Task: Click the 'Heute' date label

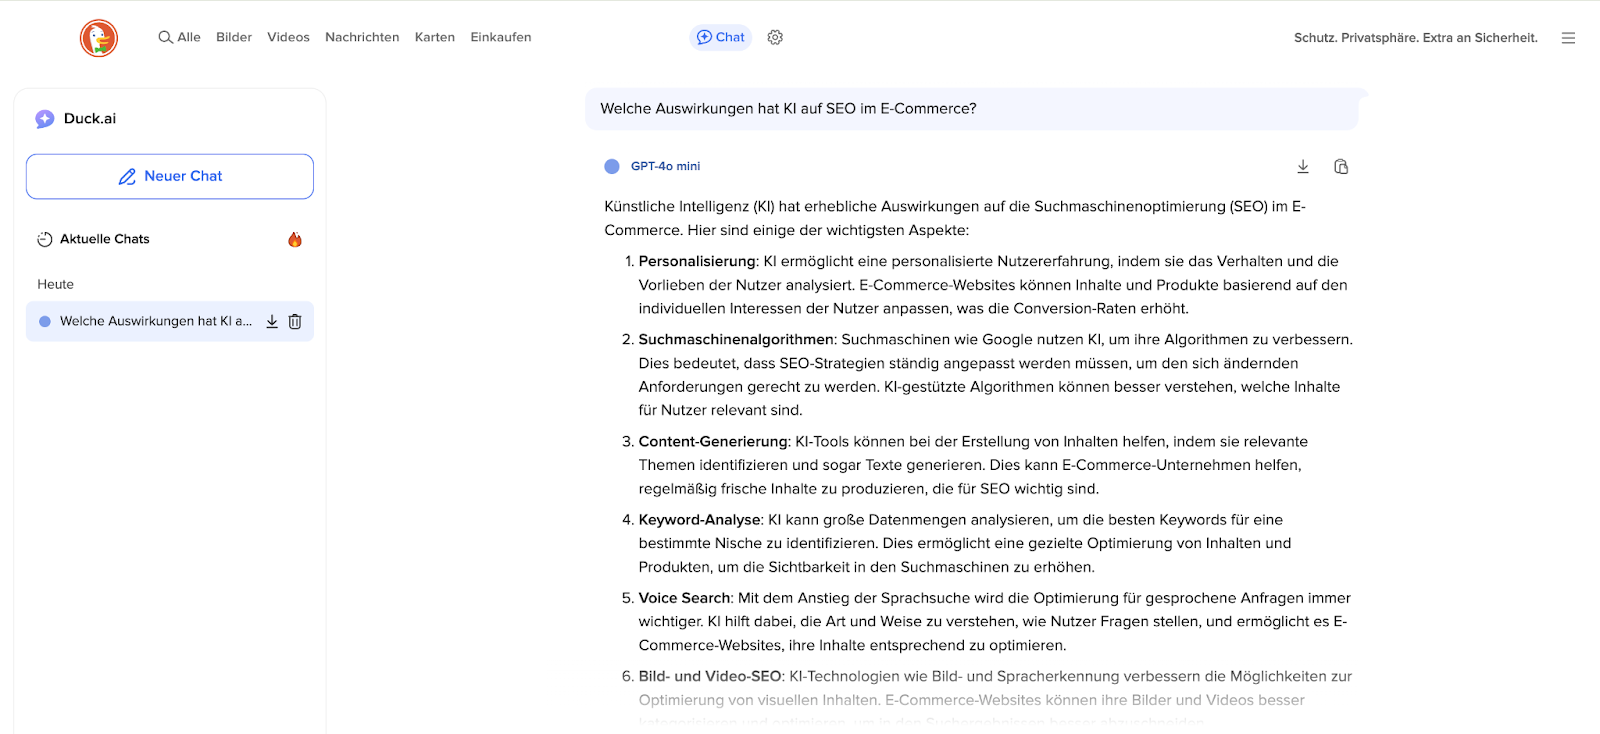Action: pyautogui.click(x=56, y=285)
